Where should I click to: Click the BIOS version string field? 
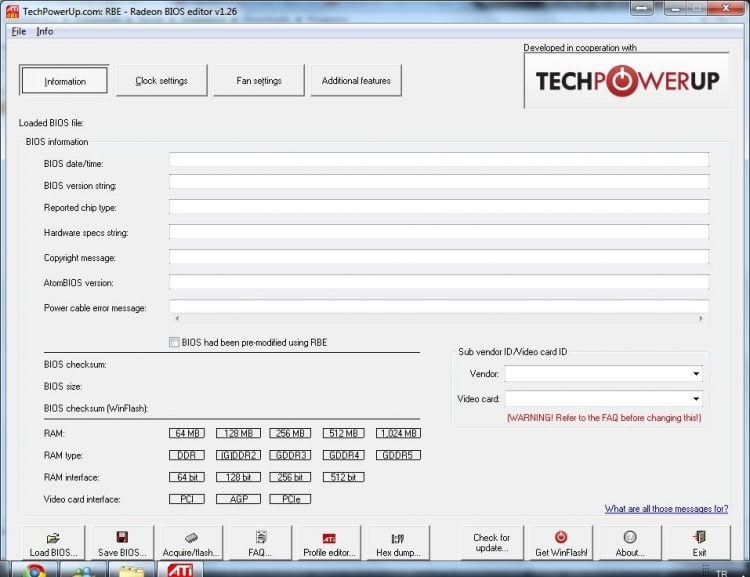pyautogui.click(x=439, y=182)
